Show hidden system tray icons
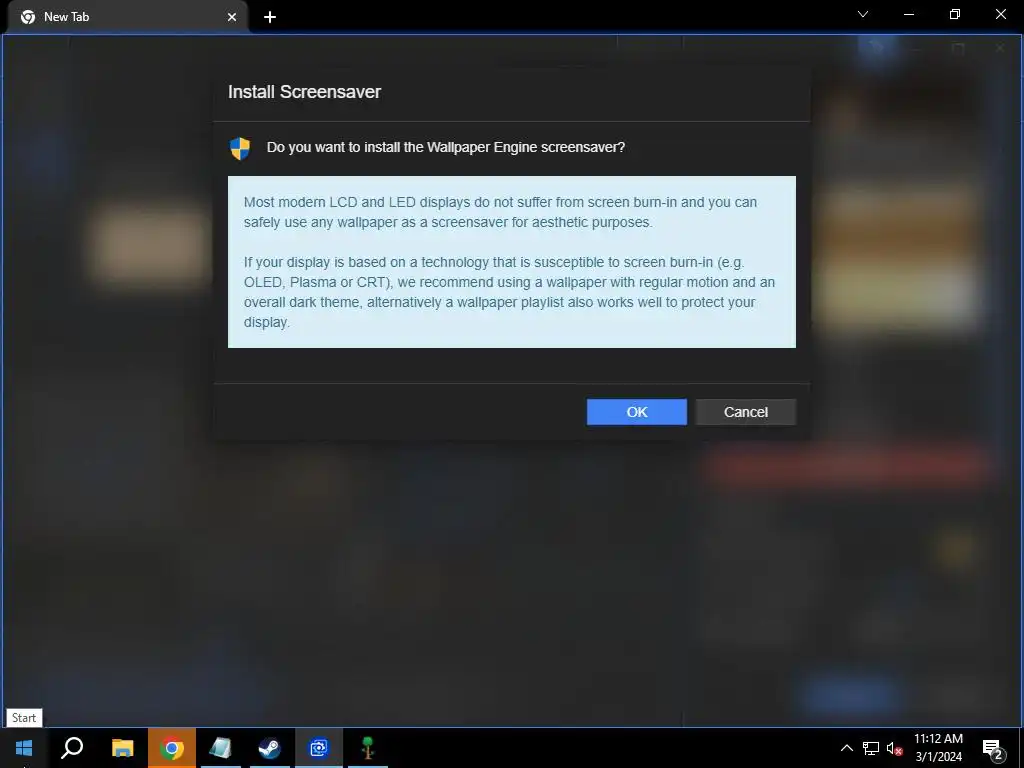 [x=846, y=748]
